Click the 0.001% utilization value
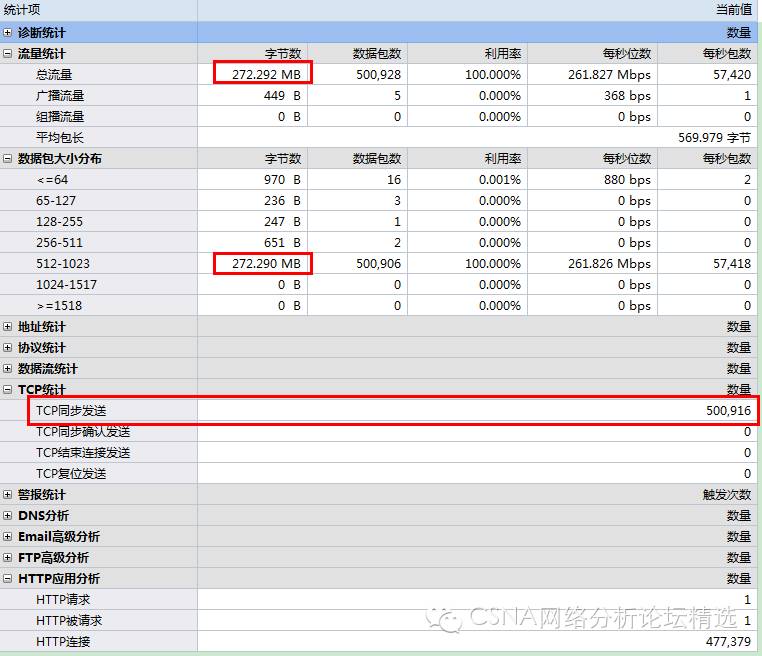The width and height of the screenshot is (762, 656). (500, 180)
